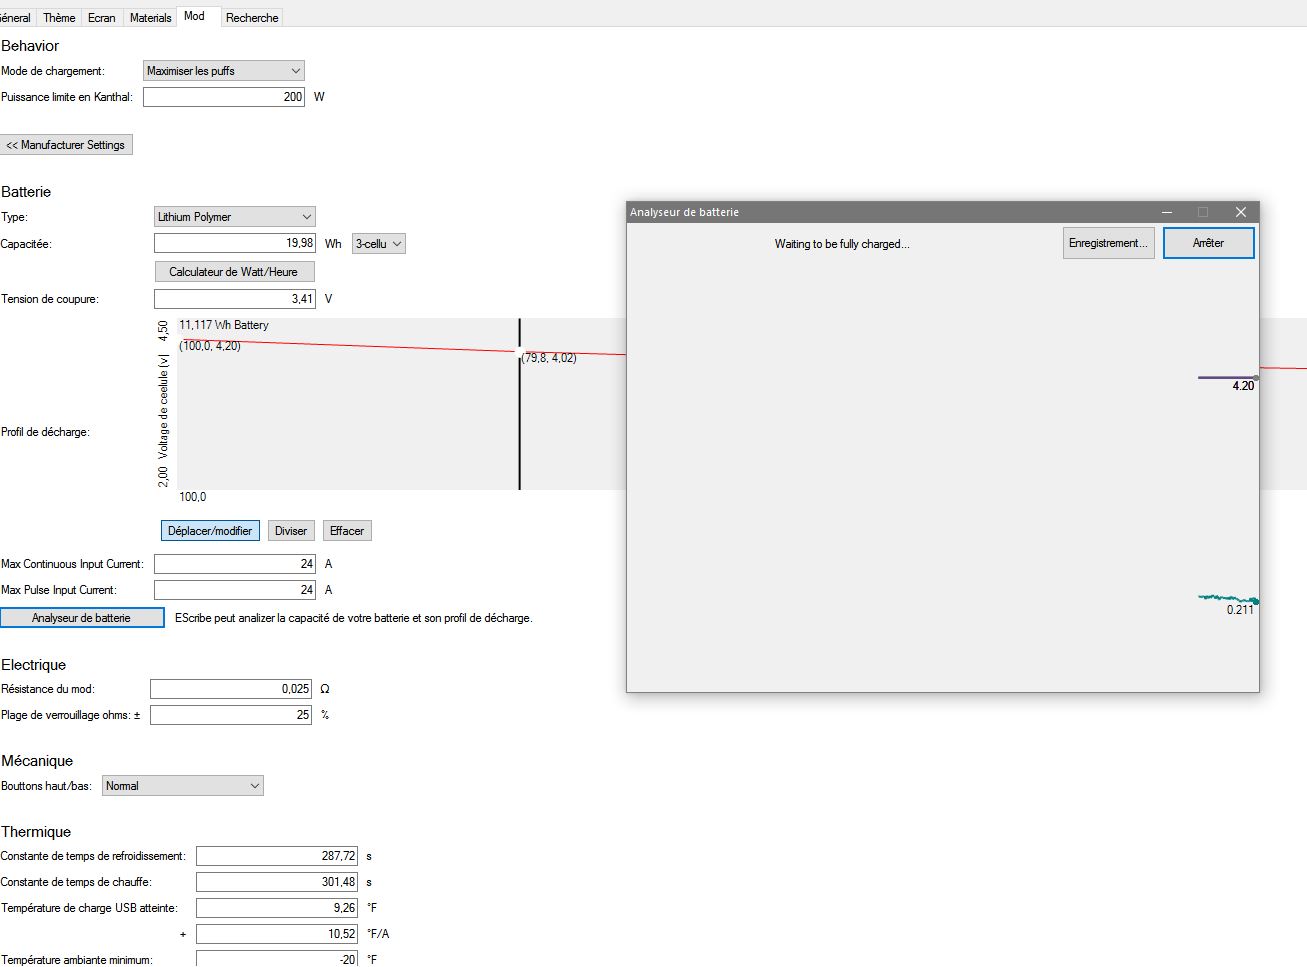Select the Diviser profile mode
Image resolution: width=1307 pixels, height=967 pixels.
coord(291,531)
